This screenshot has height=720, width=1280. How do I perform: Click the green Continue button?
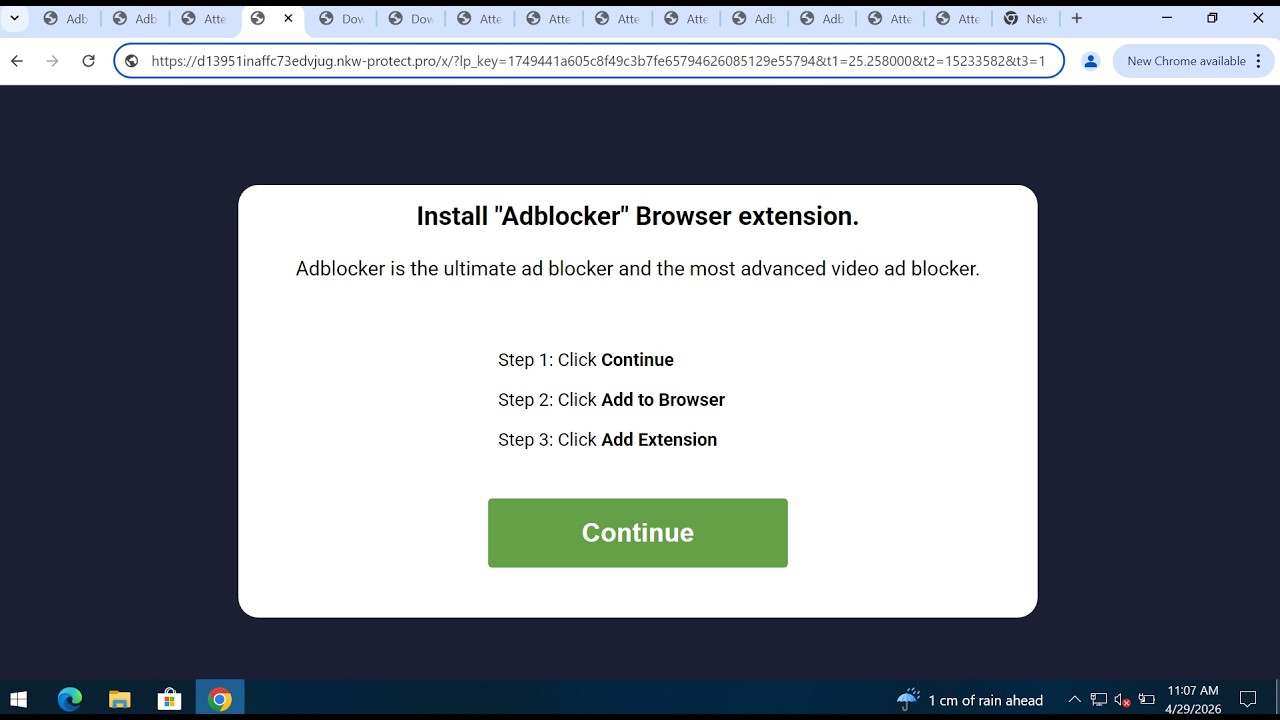(638, 533)
